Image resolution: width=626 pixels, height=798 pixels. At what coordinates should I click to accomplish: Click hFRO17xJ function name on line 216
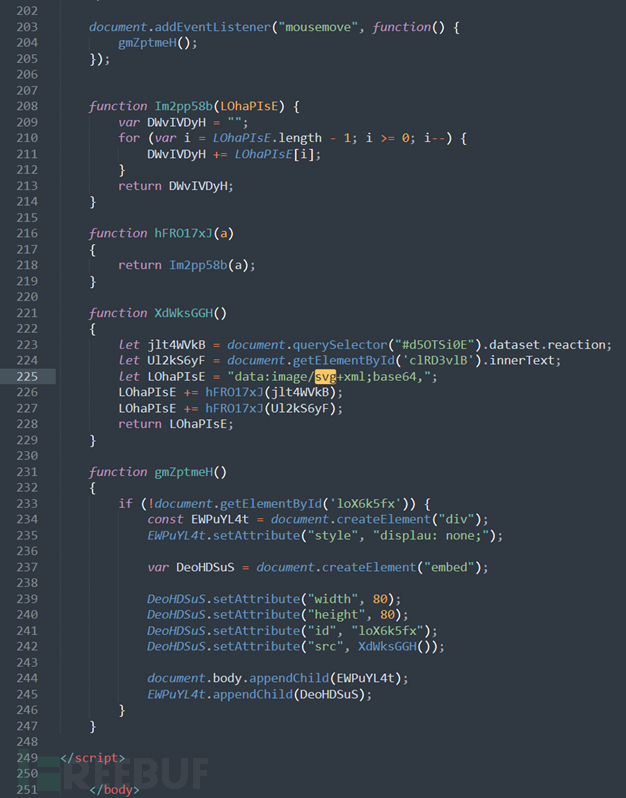[183, 233]
